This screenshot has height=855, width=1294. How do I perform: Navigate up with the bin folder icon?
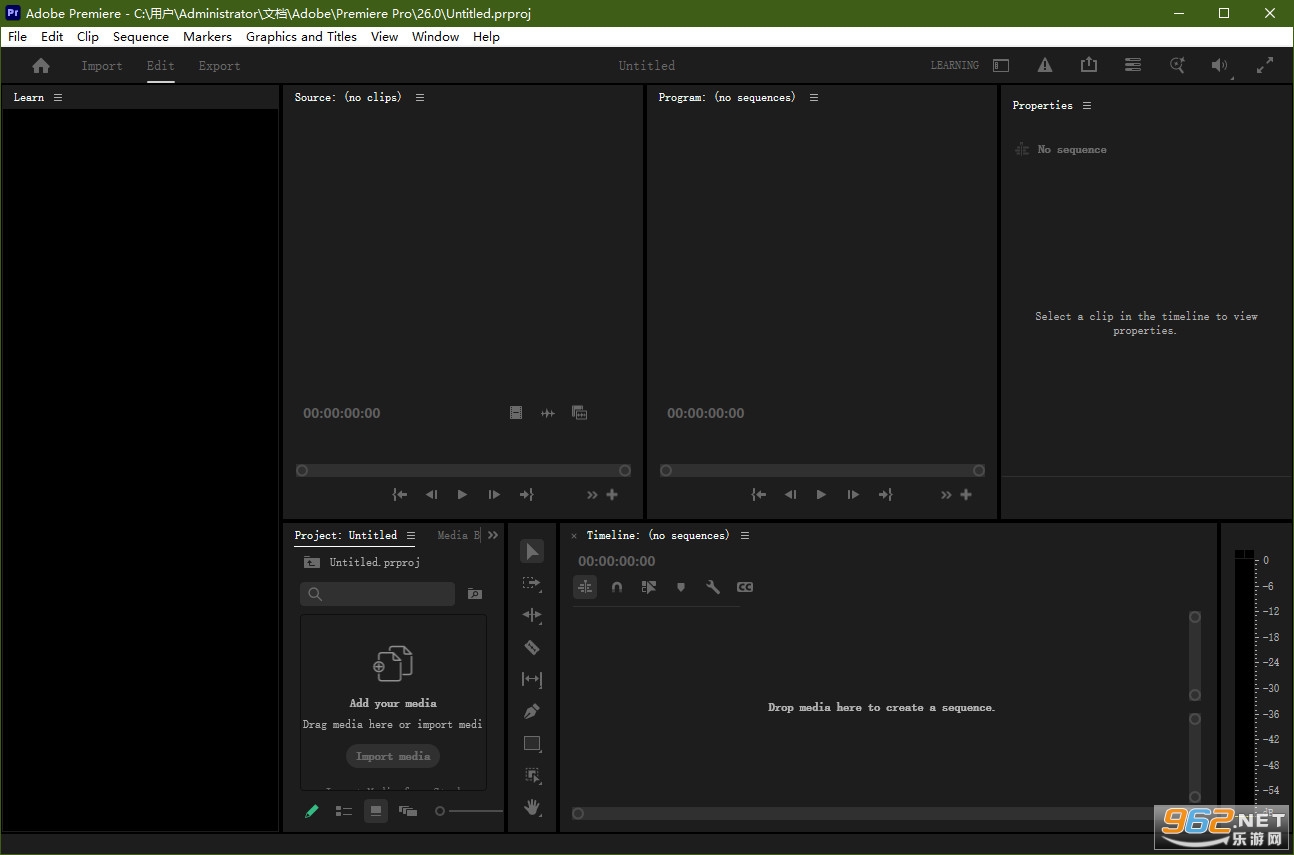[x=312, y=562]
